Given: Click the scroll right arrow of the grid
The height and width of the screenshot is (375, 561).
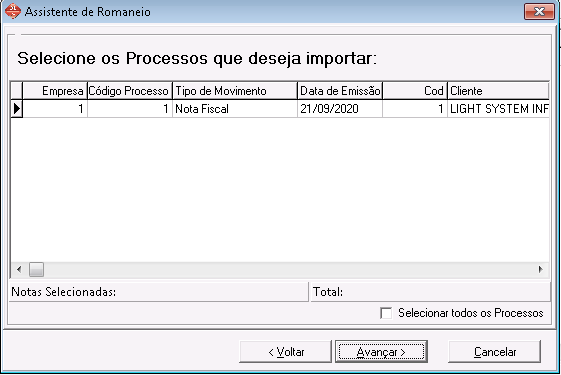Looking at the screenshot, I should pos(541,269).
